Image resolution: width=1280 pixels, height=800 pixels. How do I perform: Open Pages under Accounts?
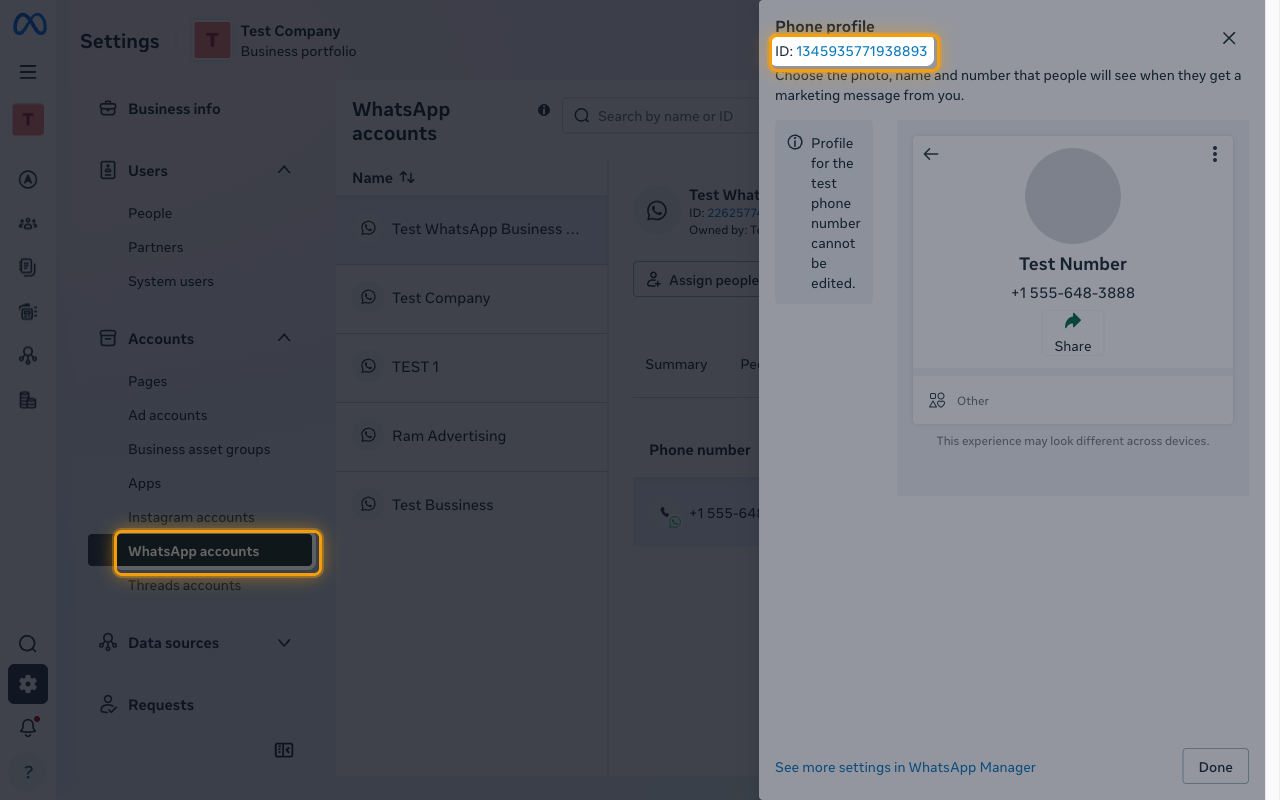tap(147, 381)
